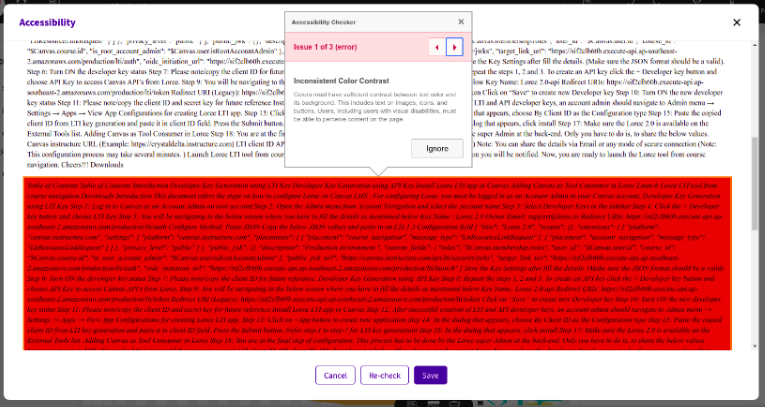Click the 'Accessibility Checker' popup title
The height and width of the screenshot is (407, 765).
coord(323,22)
